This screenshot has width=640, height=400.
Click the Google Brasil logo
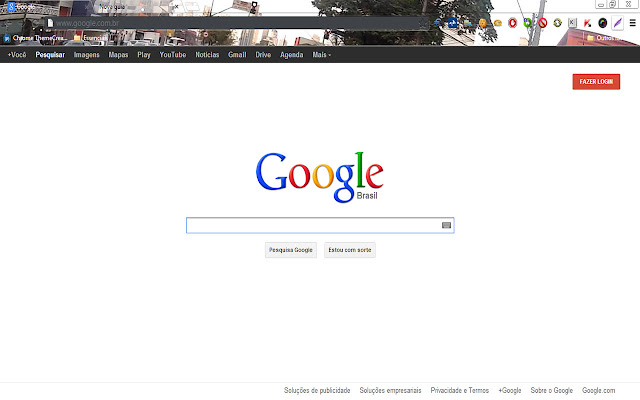click(320, 177)
